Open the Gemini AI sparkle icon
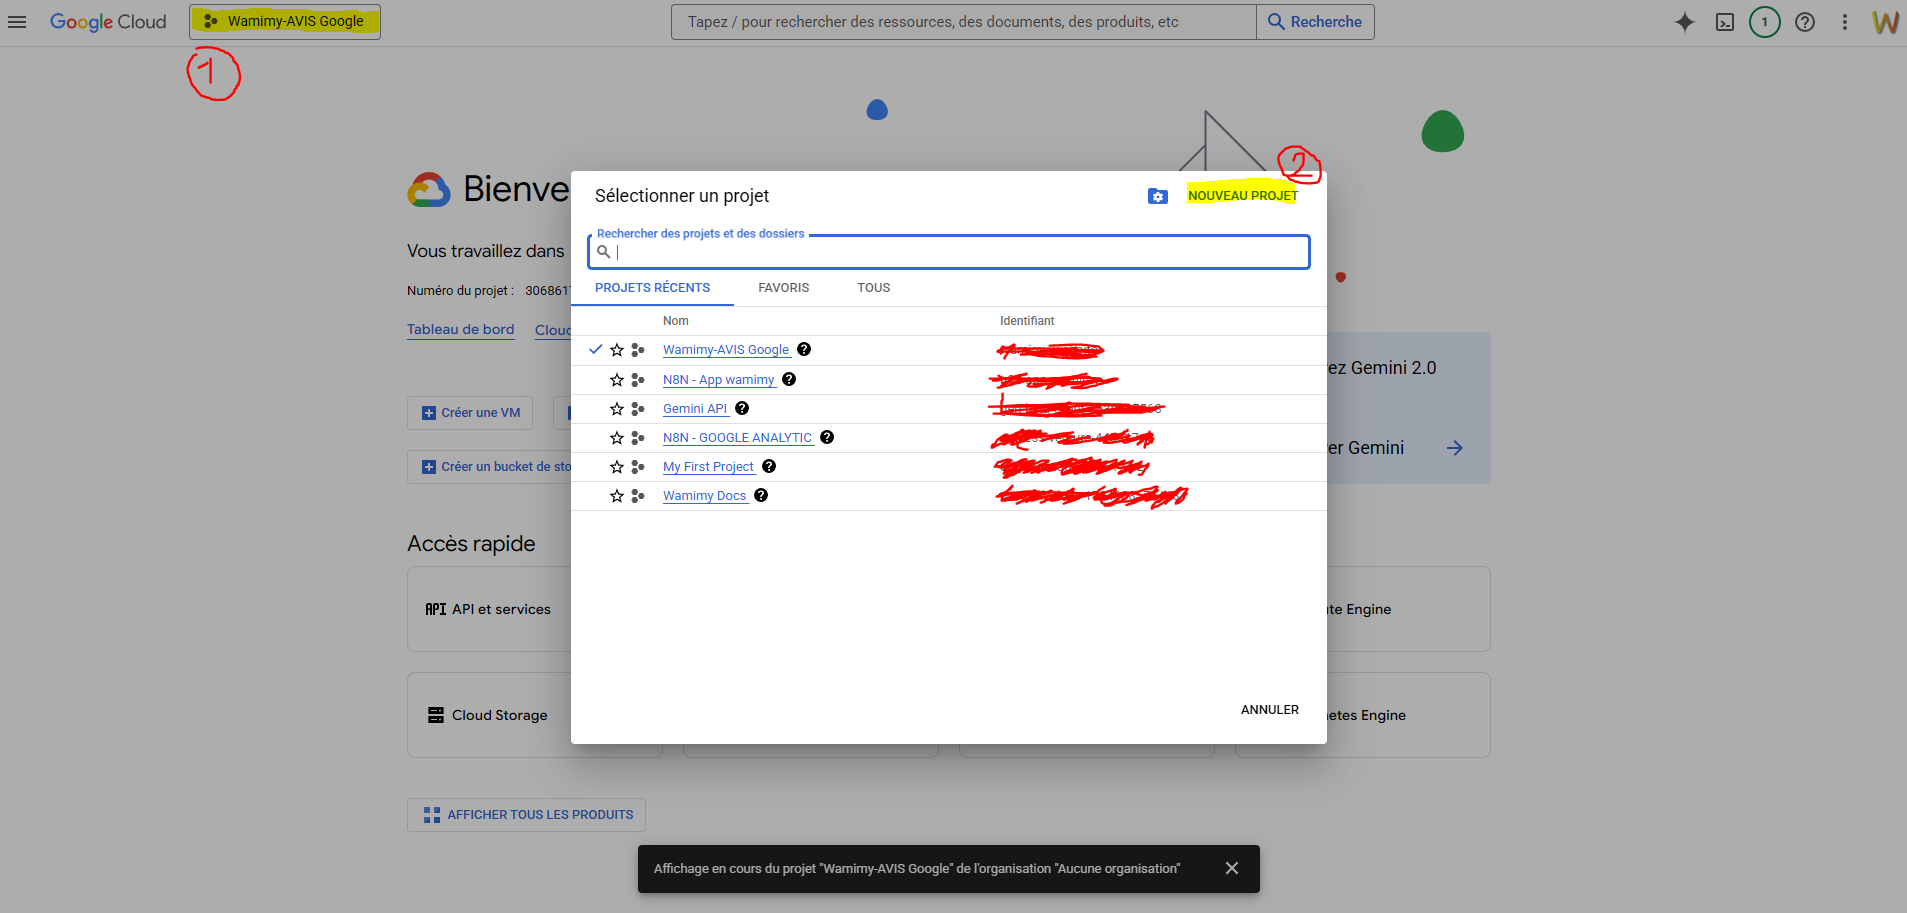Screen dimensions: 1907x913 1685,22
